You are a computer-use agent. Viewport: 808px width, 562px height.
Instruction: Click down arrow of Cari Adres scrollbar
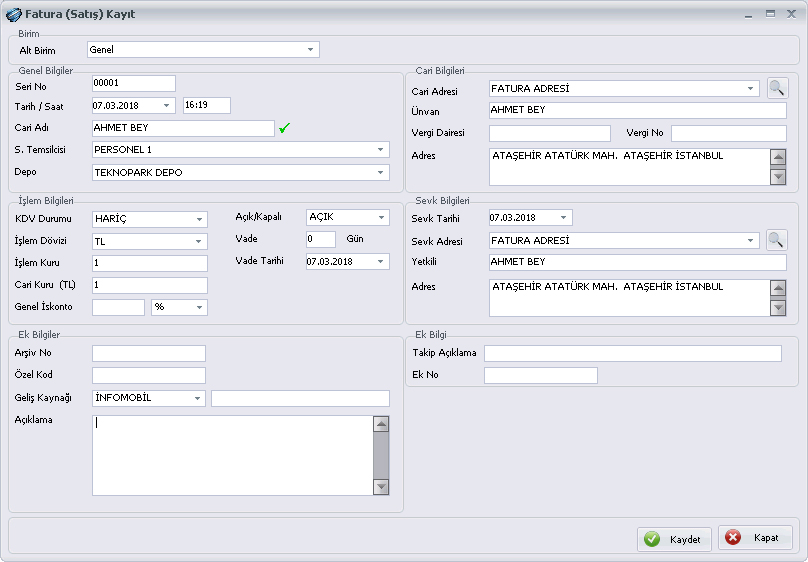(778, 177)
